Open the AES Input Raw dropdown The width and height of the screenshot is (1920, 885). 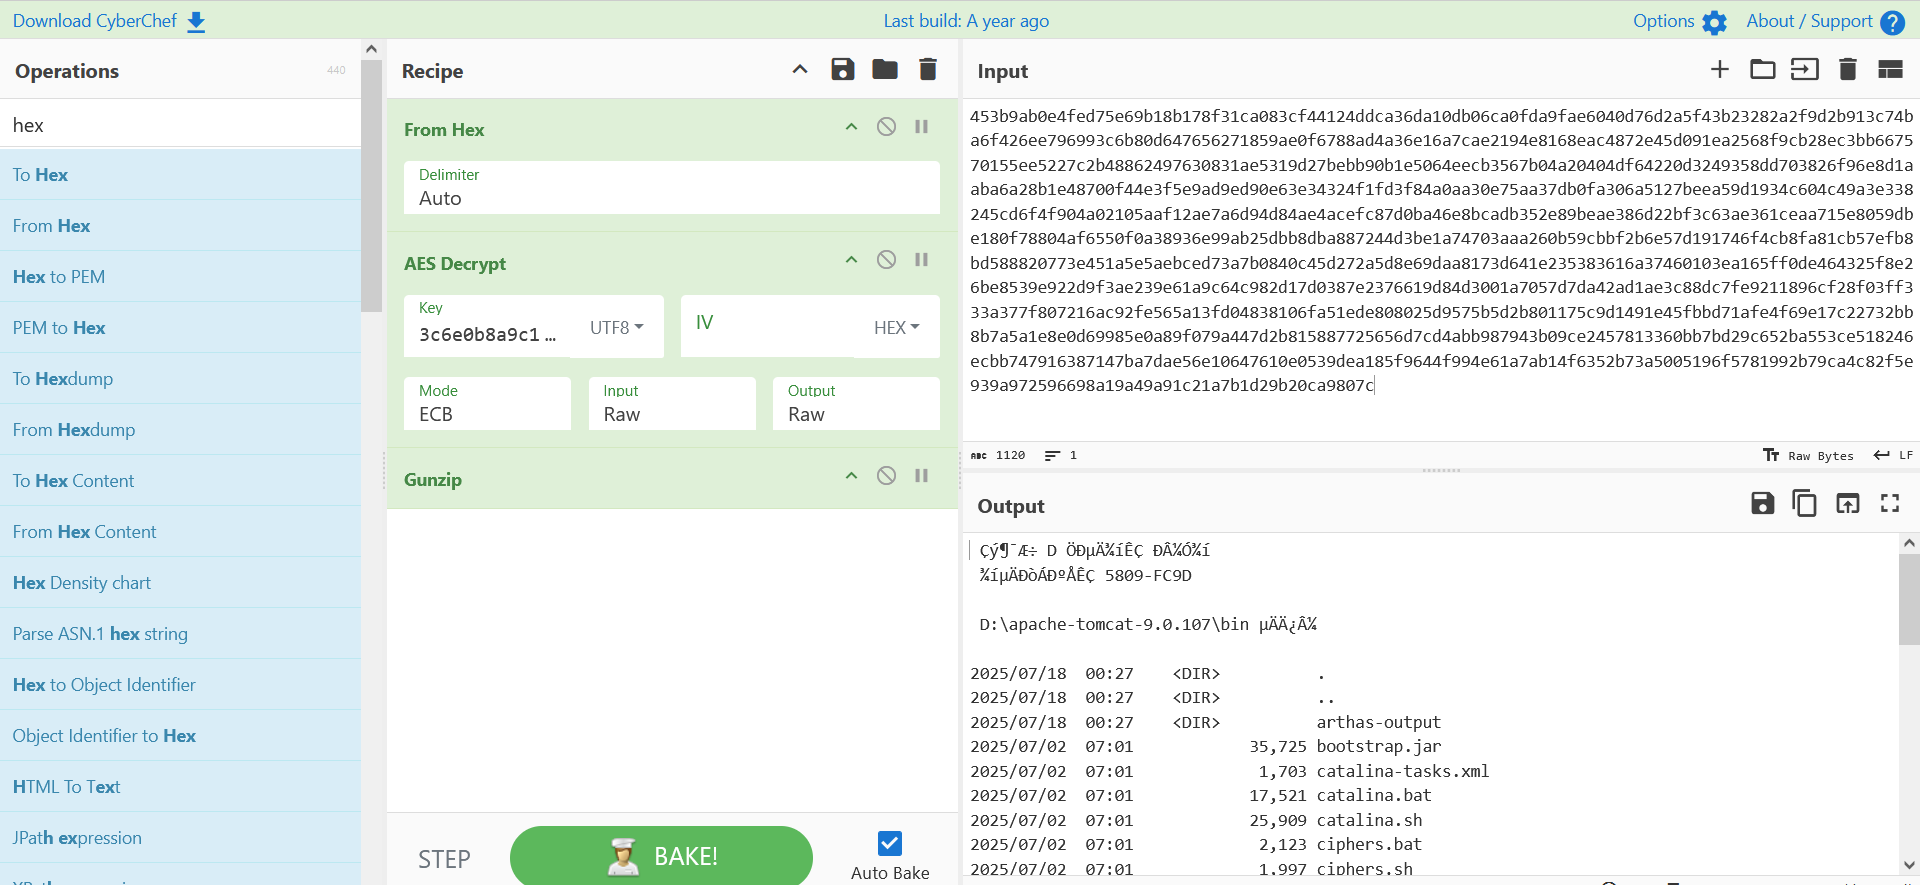[672, 404]
